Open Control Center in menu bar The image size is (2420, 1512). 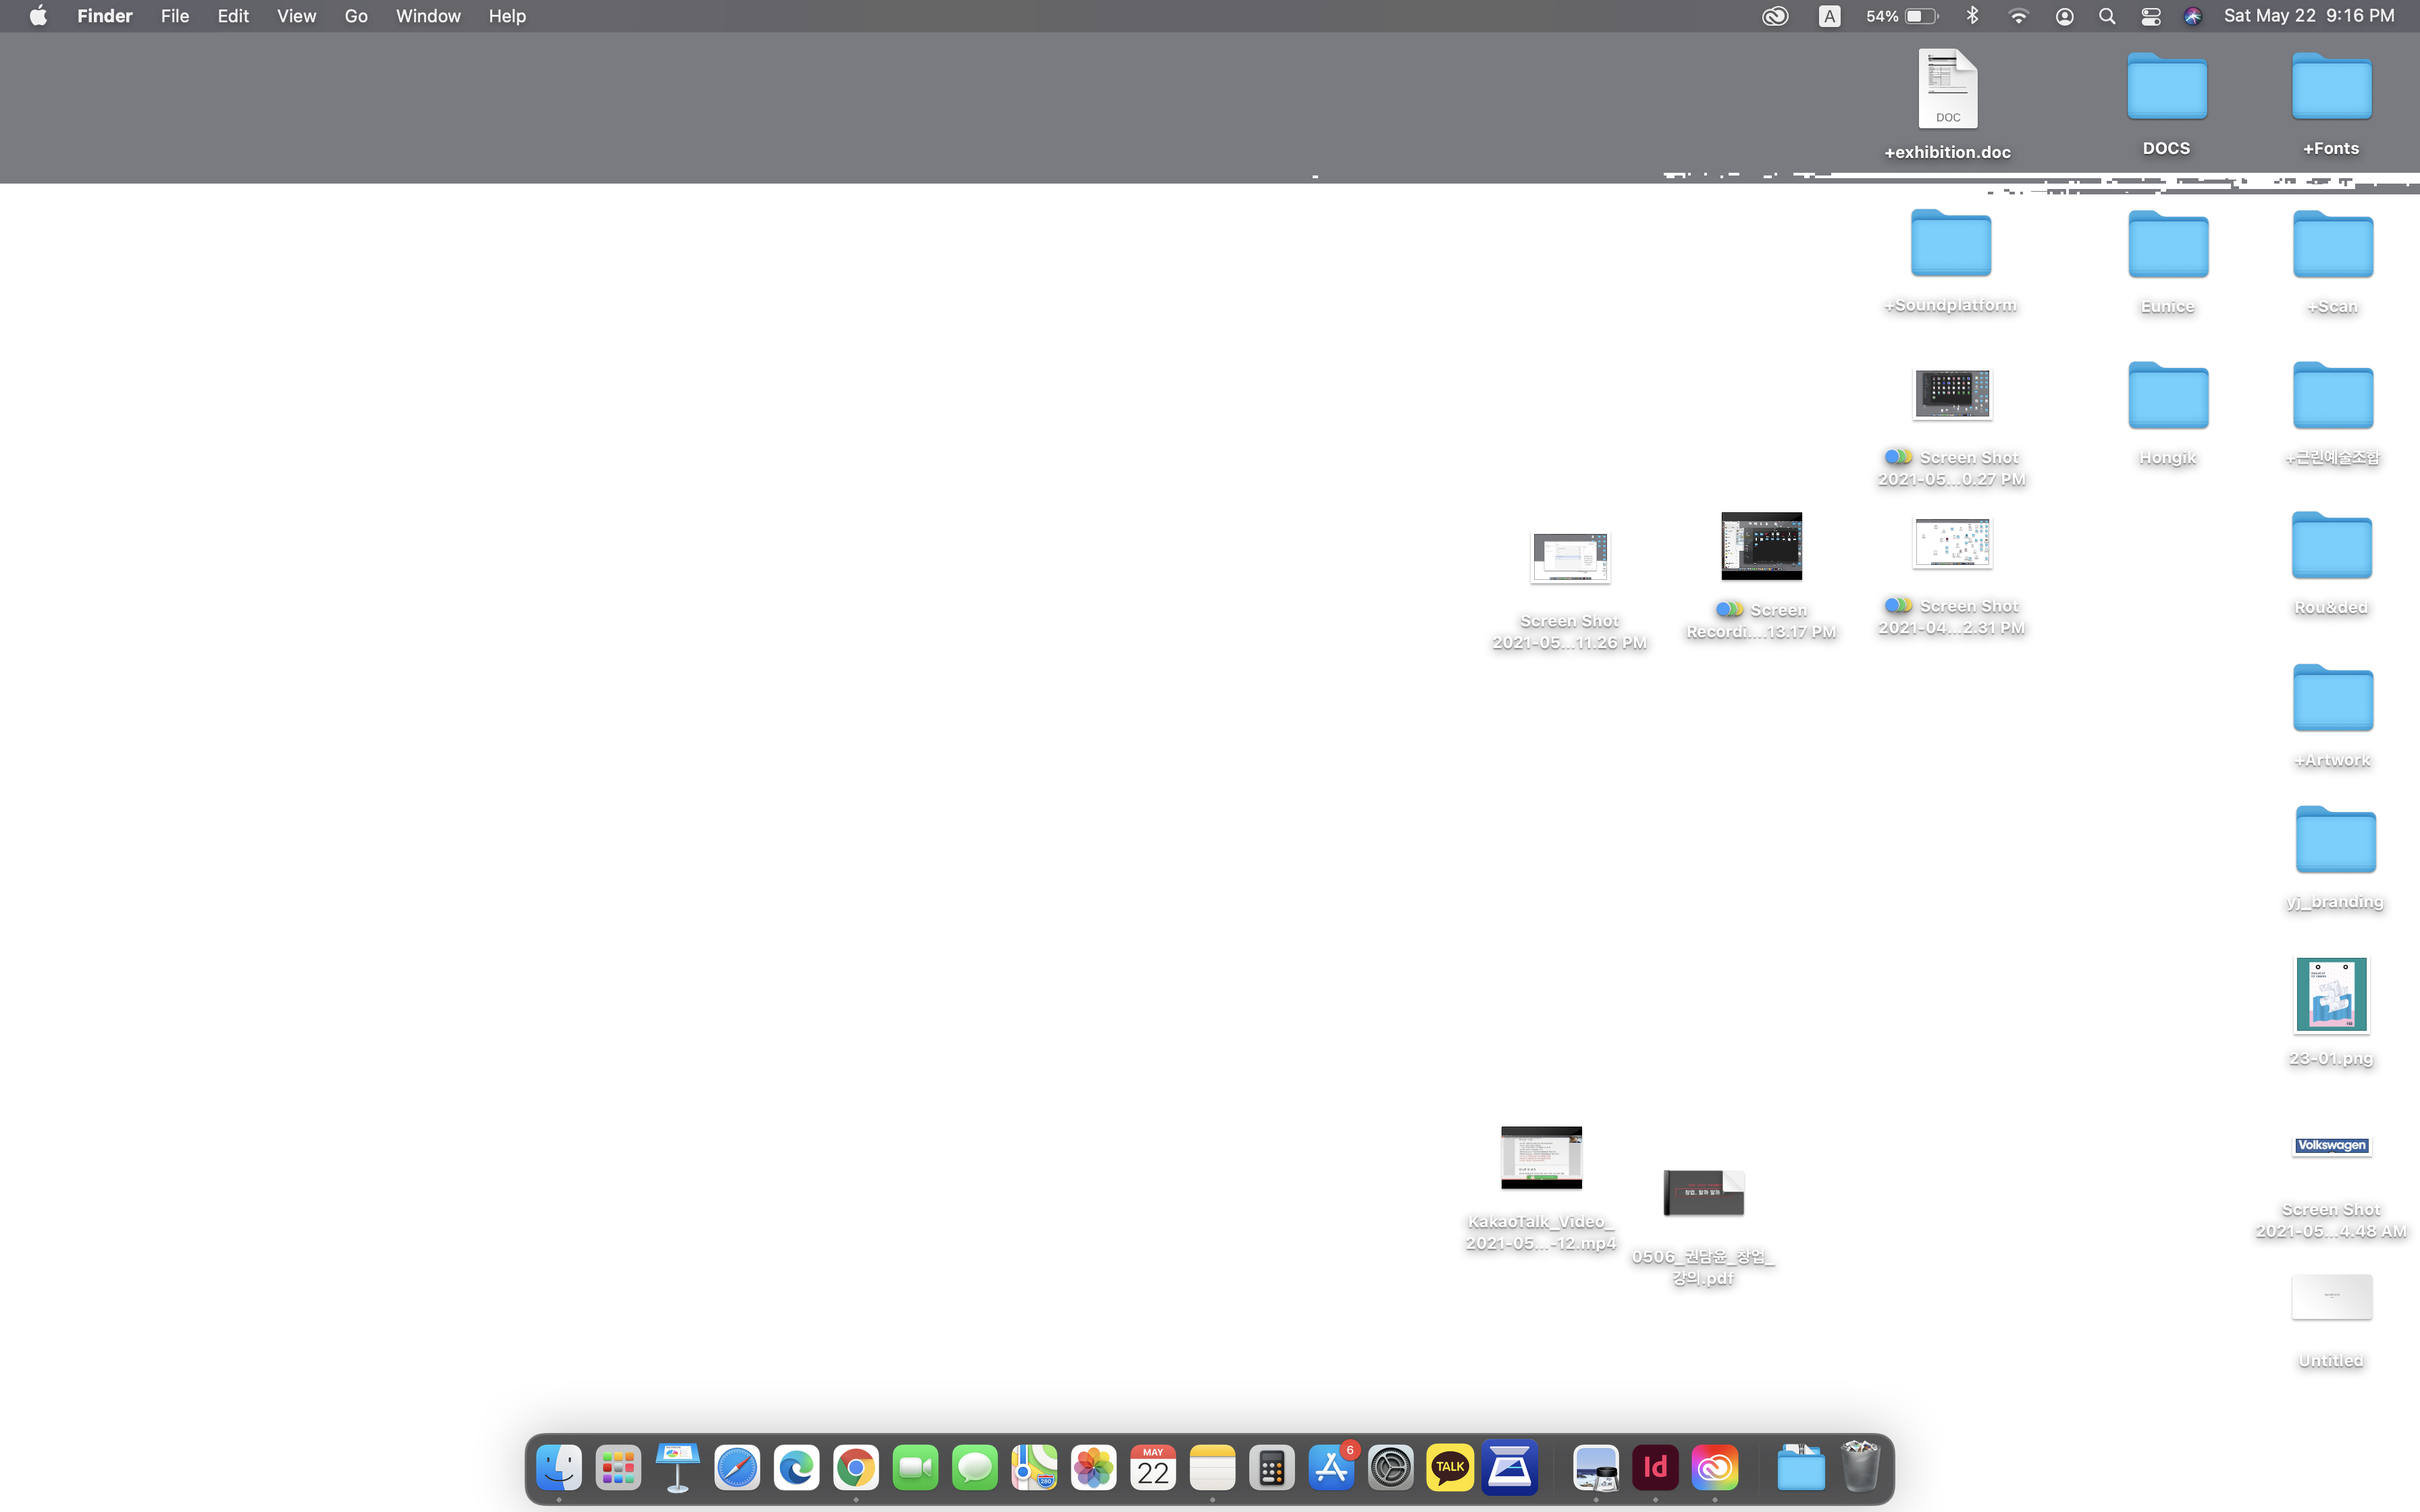[x=2150, y=16]
